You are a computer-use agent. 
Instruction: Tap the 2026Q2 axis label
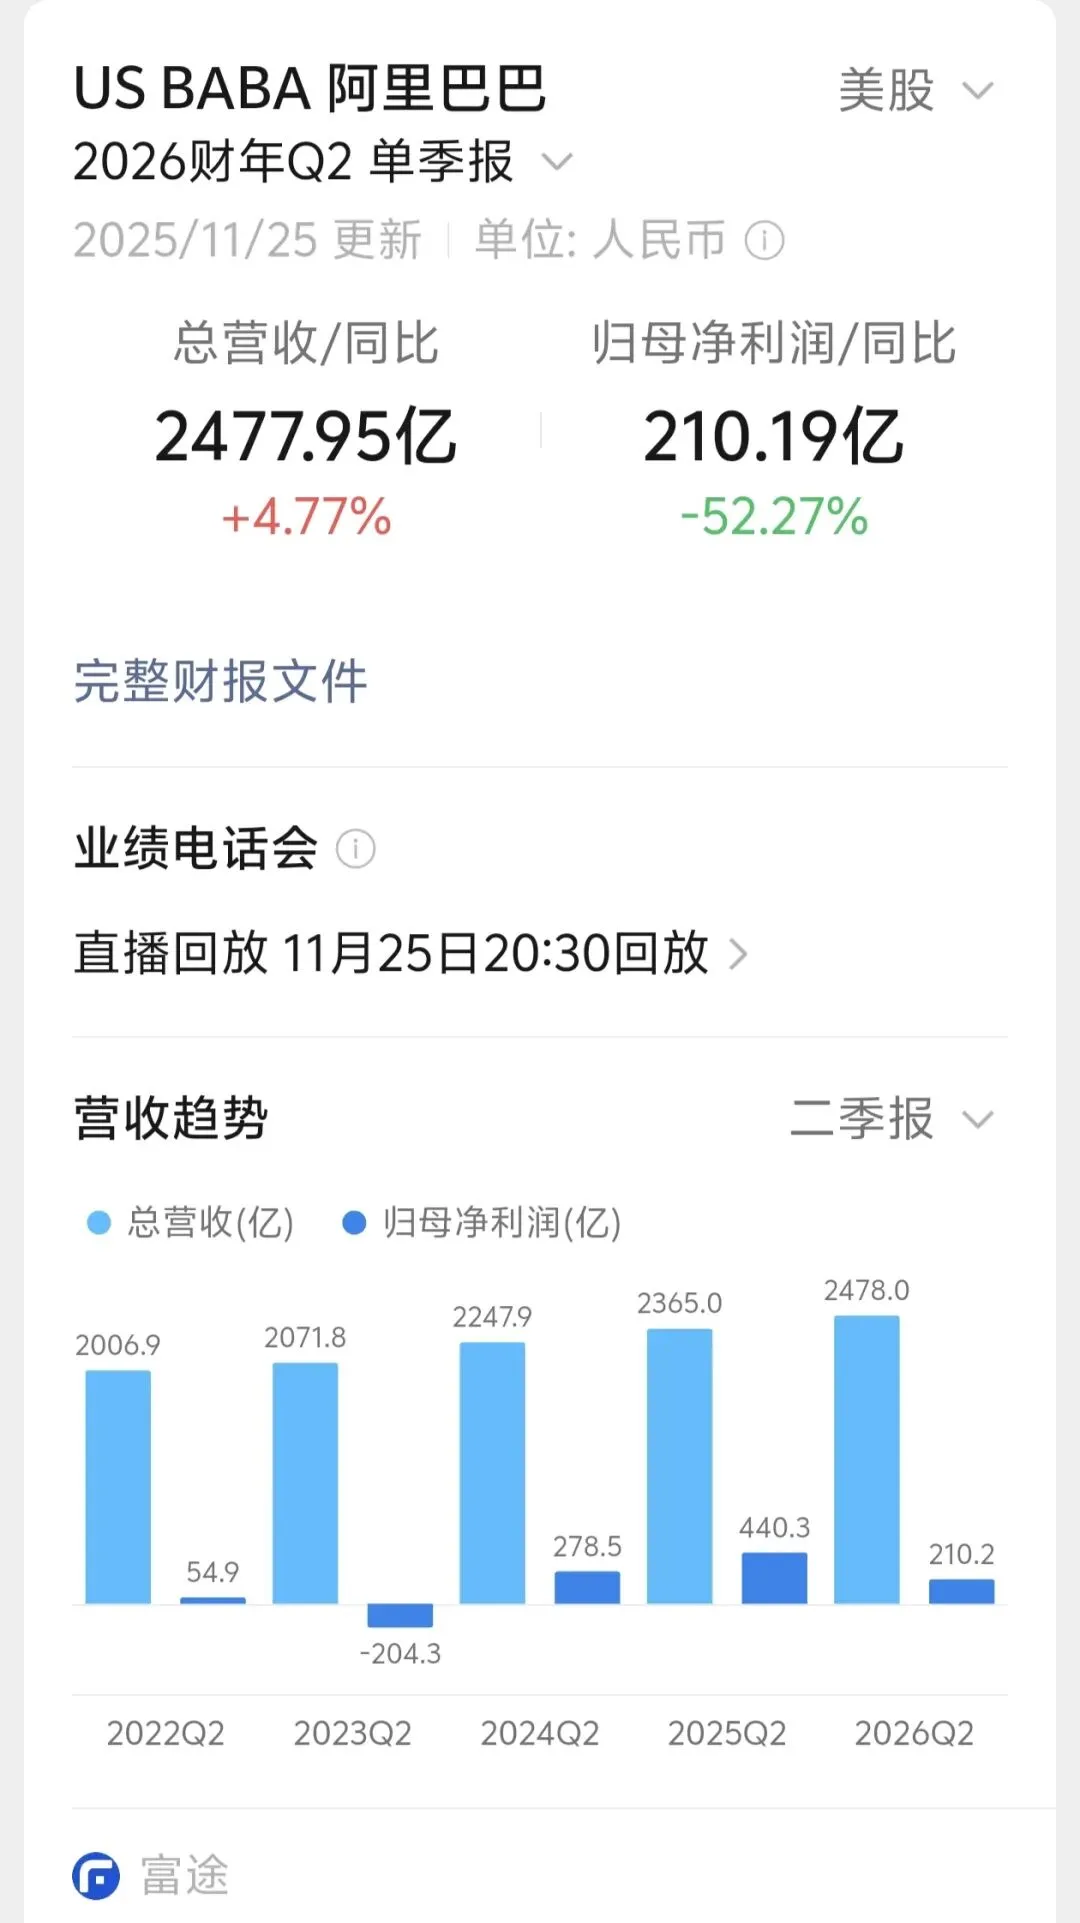[914, 1733]
